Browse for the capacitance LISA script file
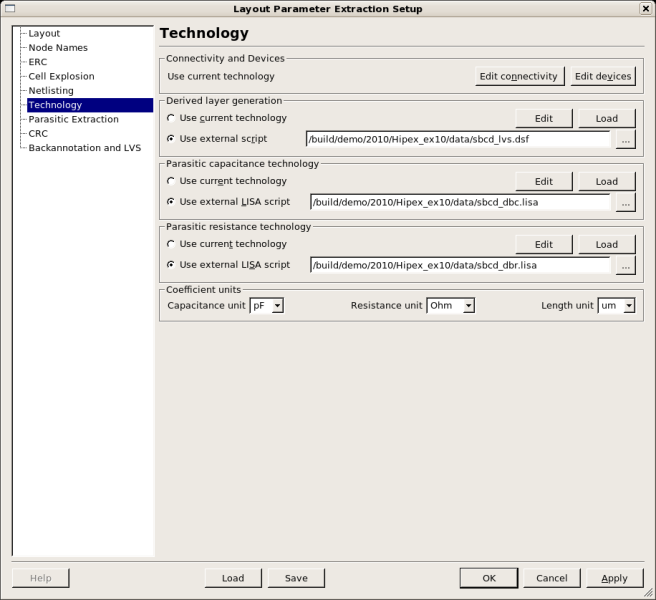 625,203
